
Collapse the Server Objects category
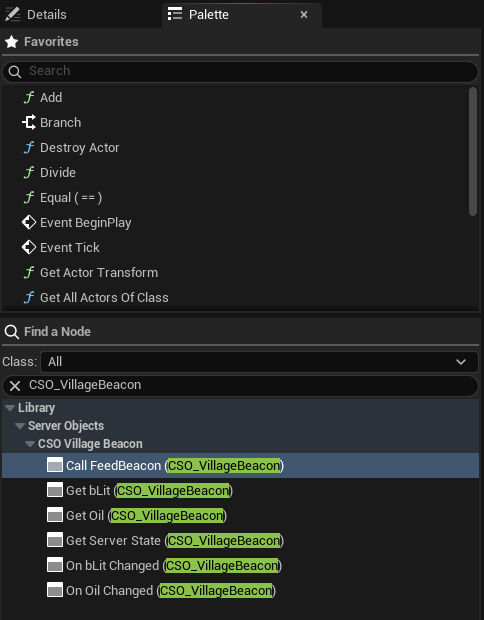coord(20,426)
